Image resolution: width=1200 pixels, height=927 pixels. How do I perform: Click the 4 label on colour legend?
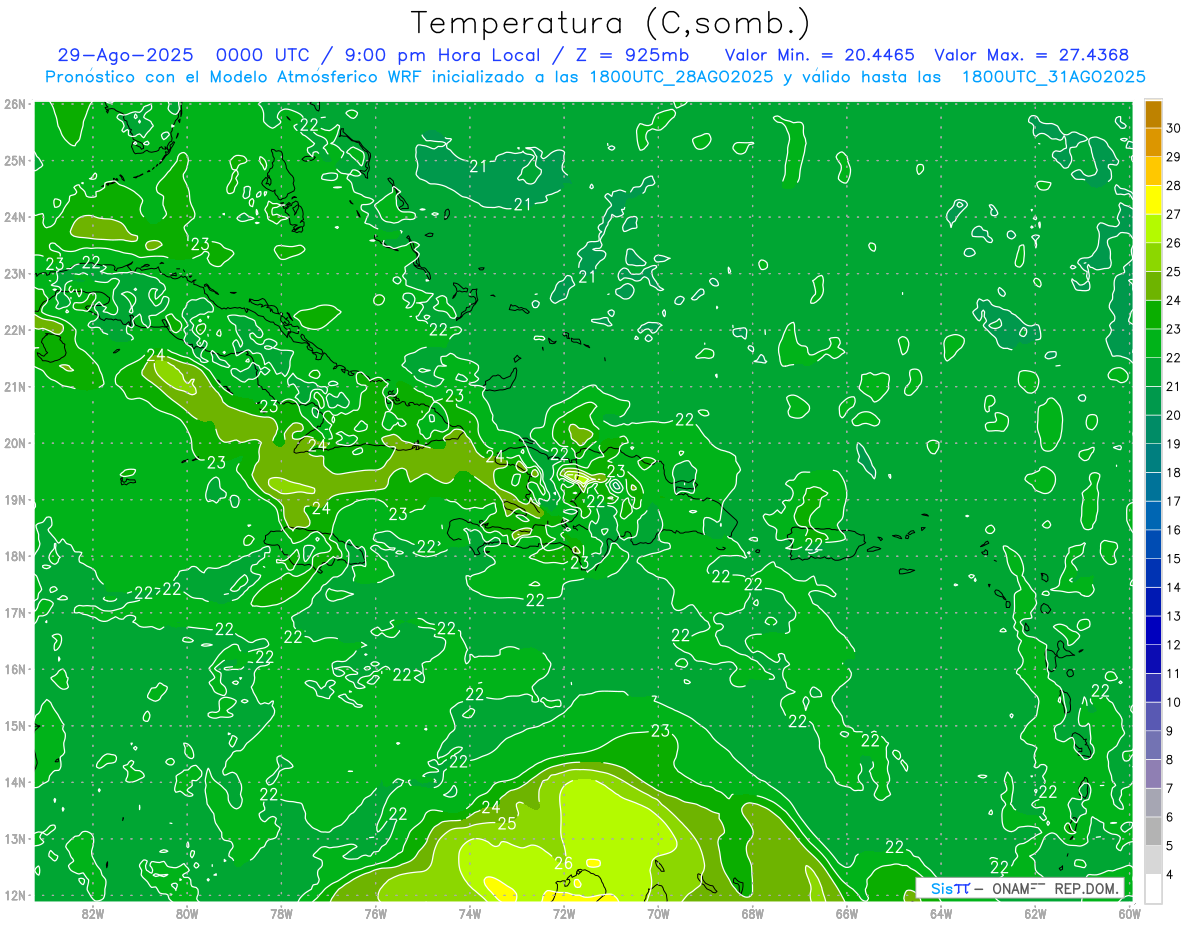1170,875
